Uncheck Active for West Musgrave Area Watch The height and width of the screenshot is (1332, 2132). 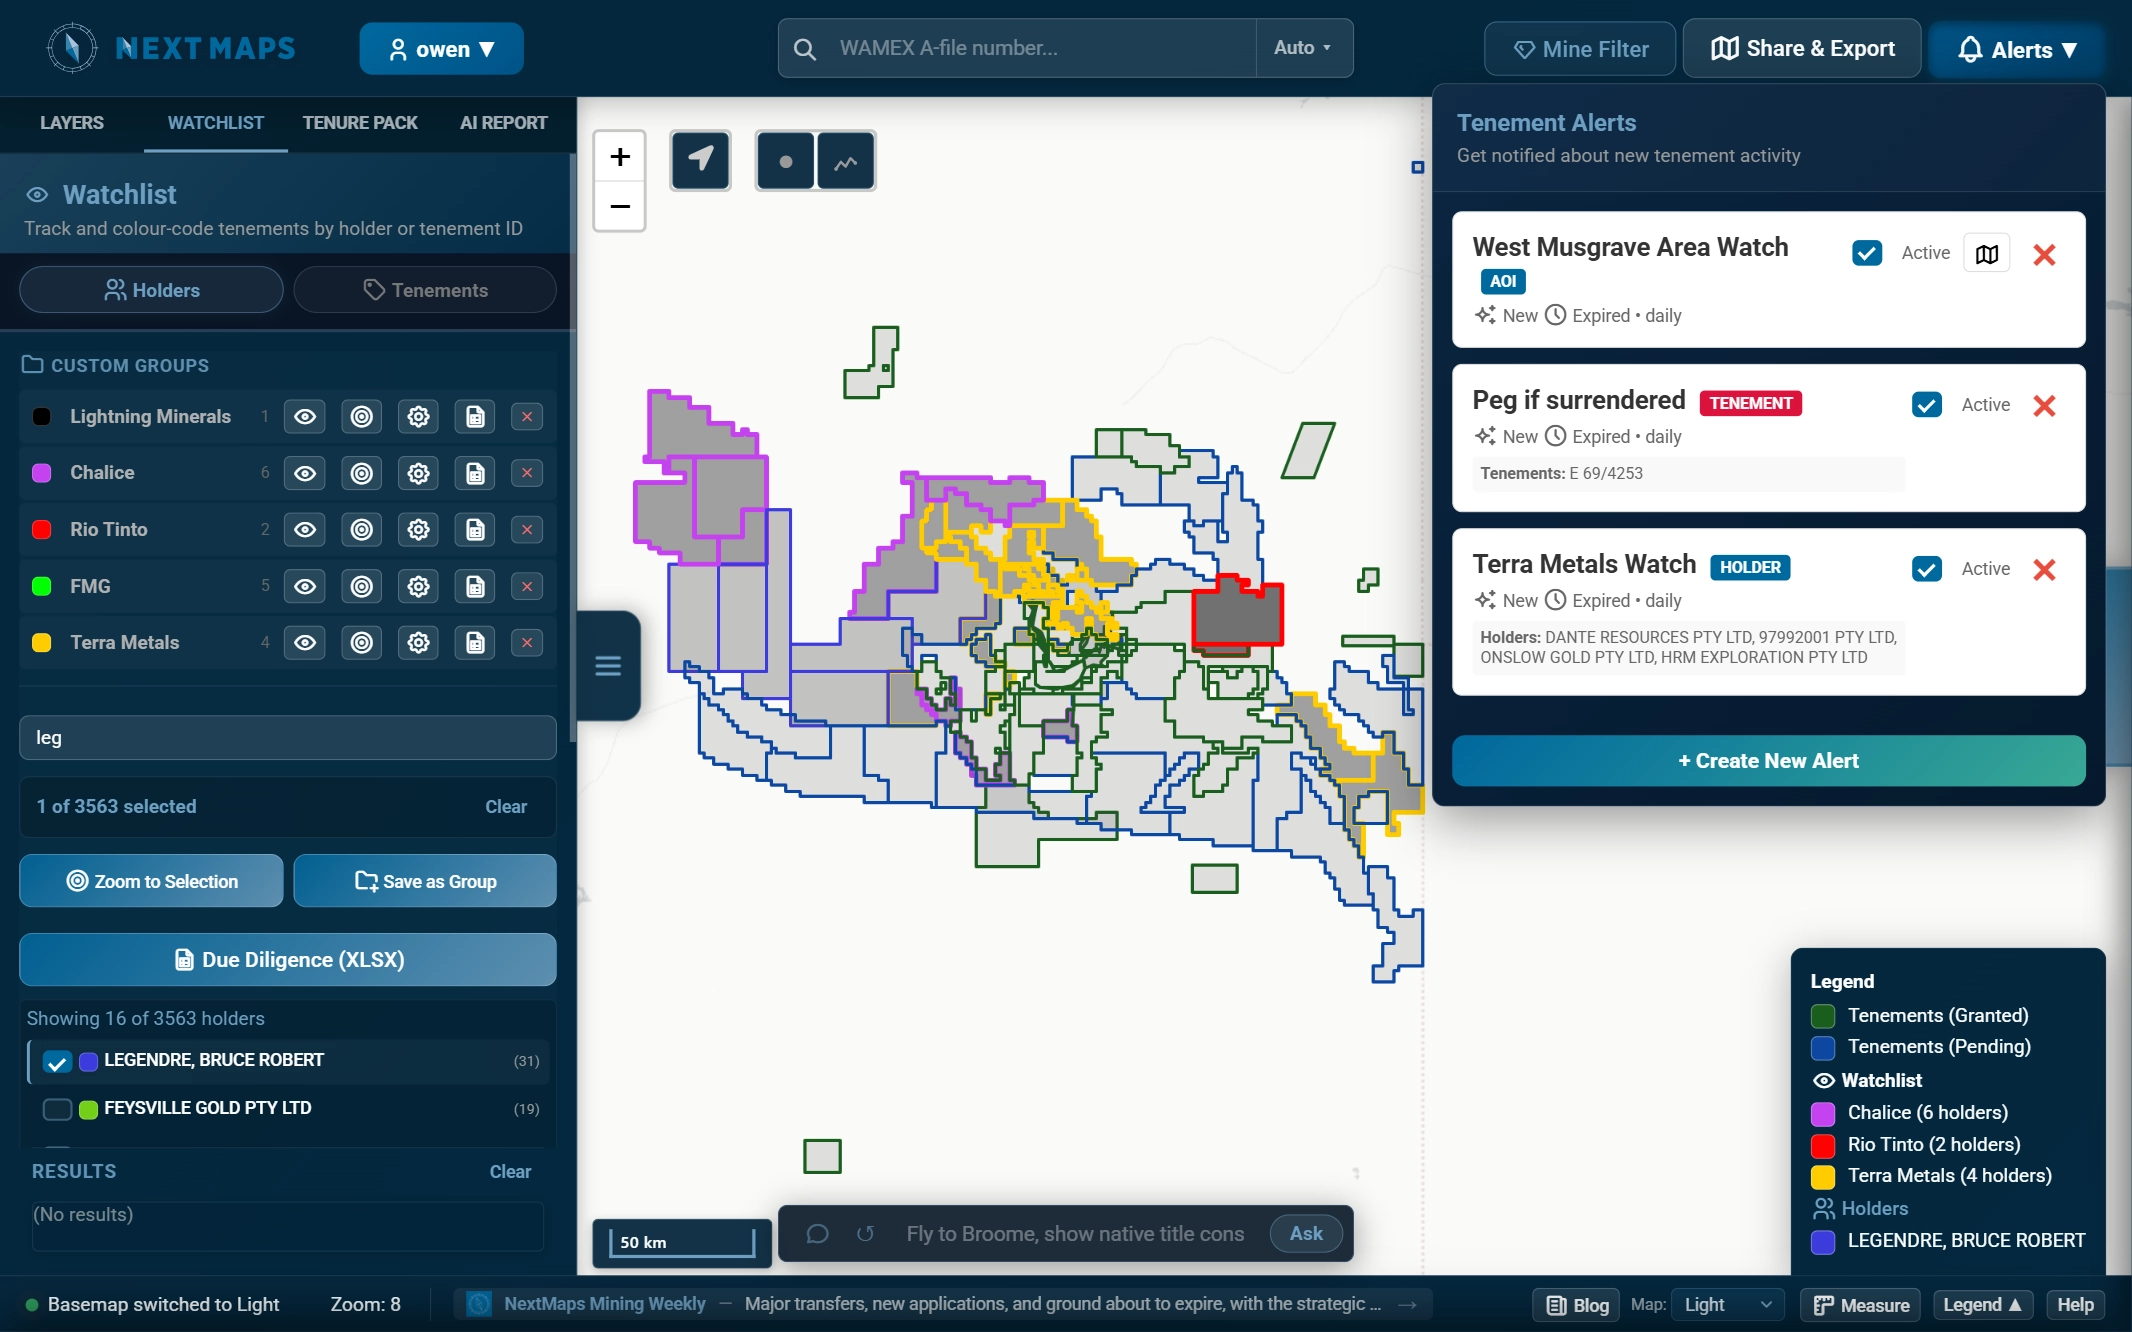click(x=1866, y=253)
